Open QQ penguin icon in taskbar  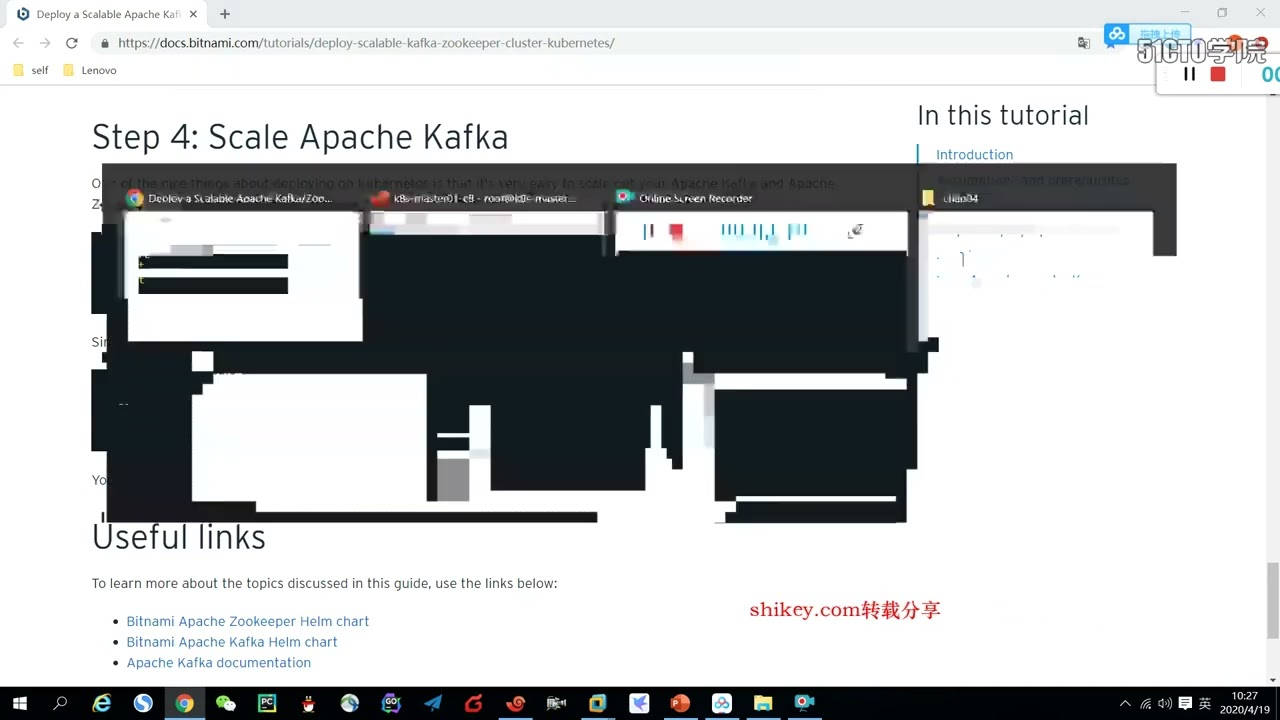(308, 703)
